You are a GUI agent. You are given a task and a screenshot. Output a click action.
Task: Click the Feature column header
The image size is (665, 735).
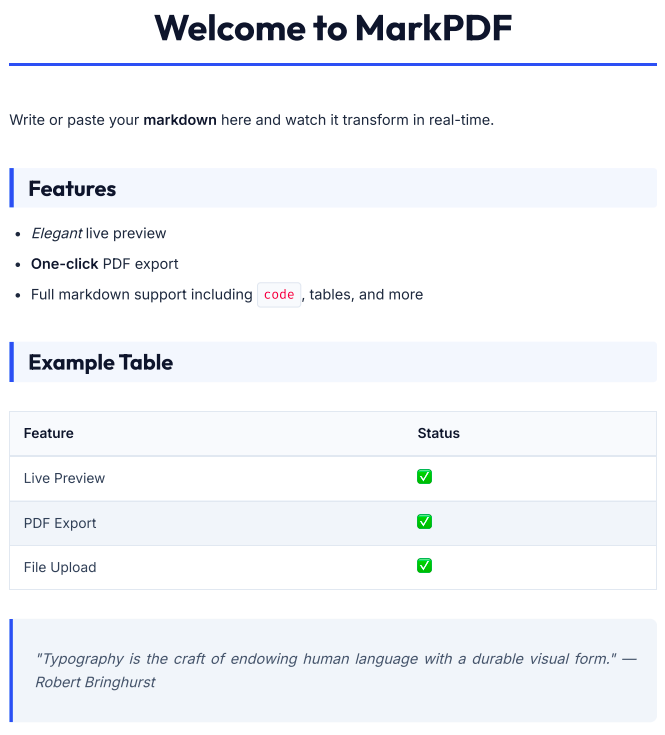[x=48, y=433]
